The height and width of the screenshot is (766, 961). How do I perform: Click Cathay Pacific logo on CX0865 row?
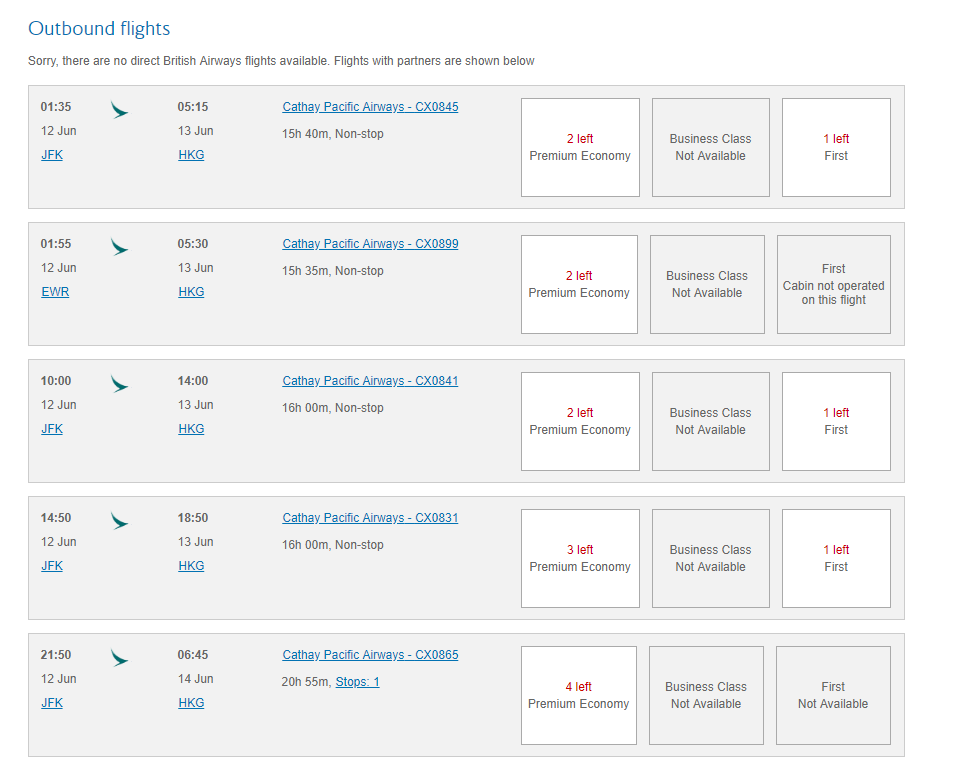(x=119, y=658)
